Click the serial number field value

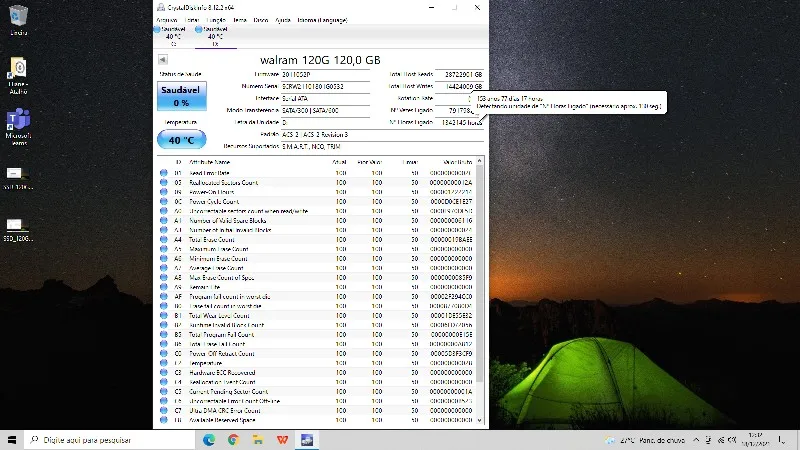326,87
